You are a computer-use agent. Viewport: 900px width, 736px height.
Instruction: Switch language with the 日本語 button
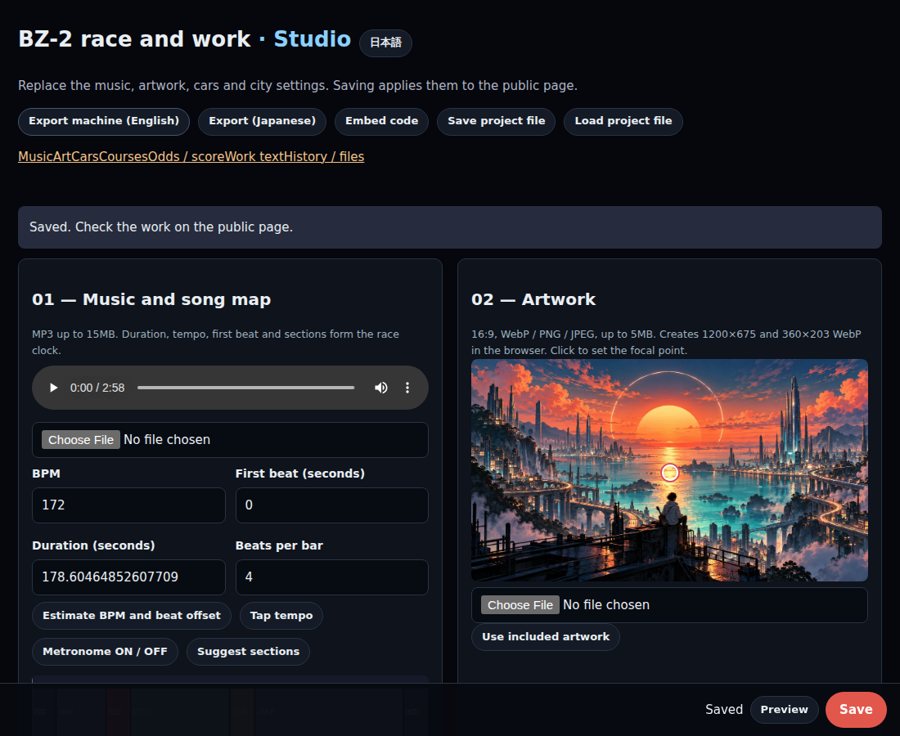click(385, 42)
